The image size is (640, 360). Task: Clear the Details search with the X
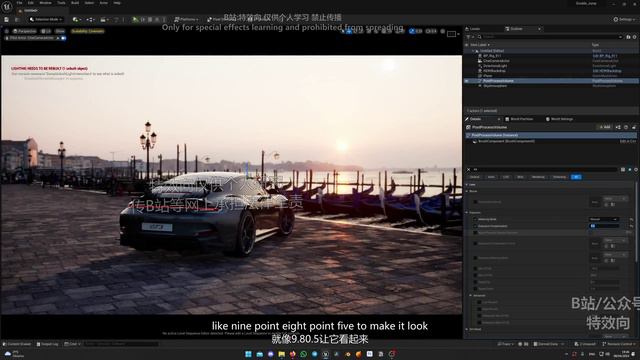(x=468, y=169)
